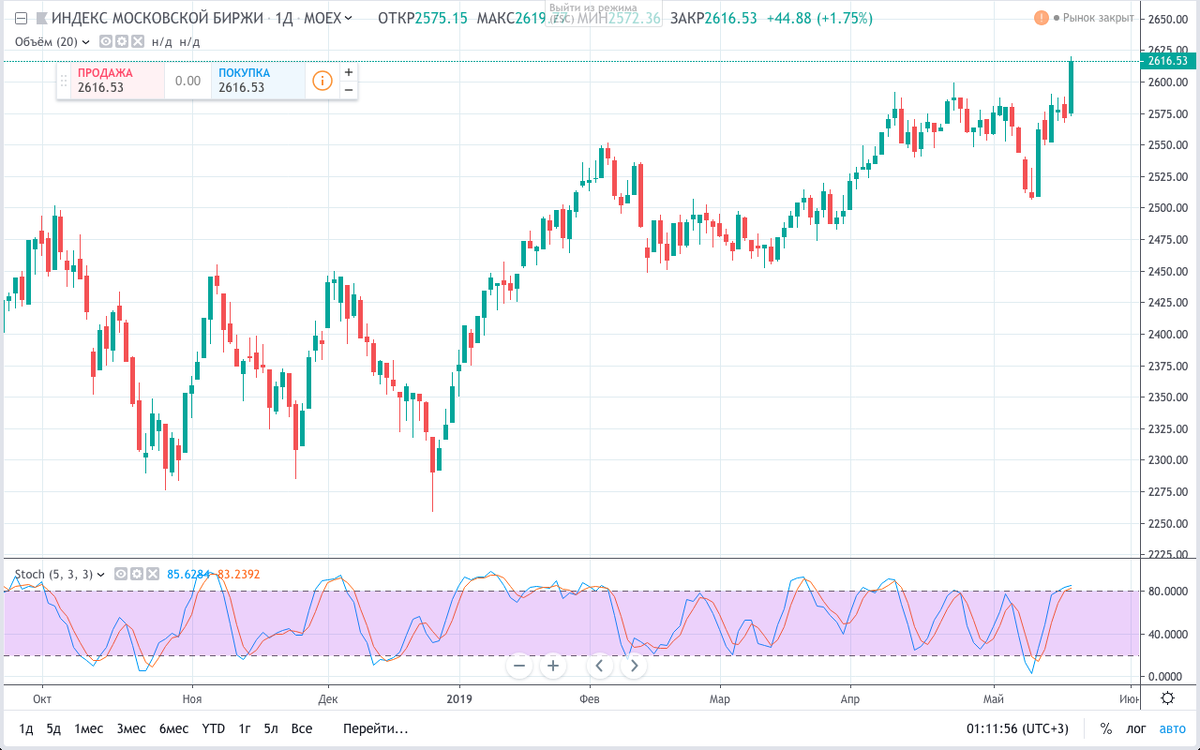Select the Все time range
The height and width of the screenshot is (750, 1200).
(302, 728)
